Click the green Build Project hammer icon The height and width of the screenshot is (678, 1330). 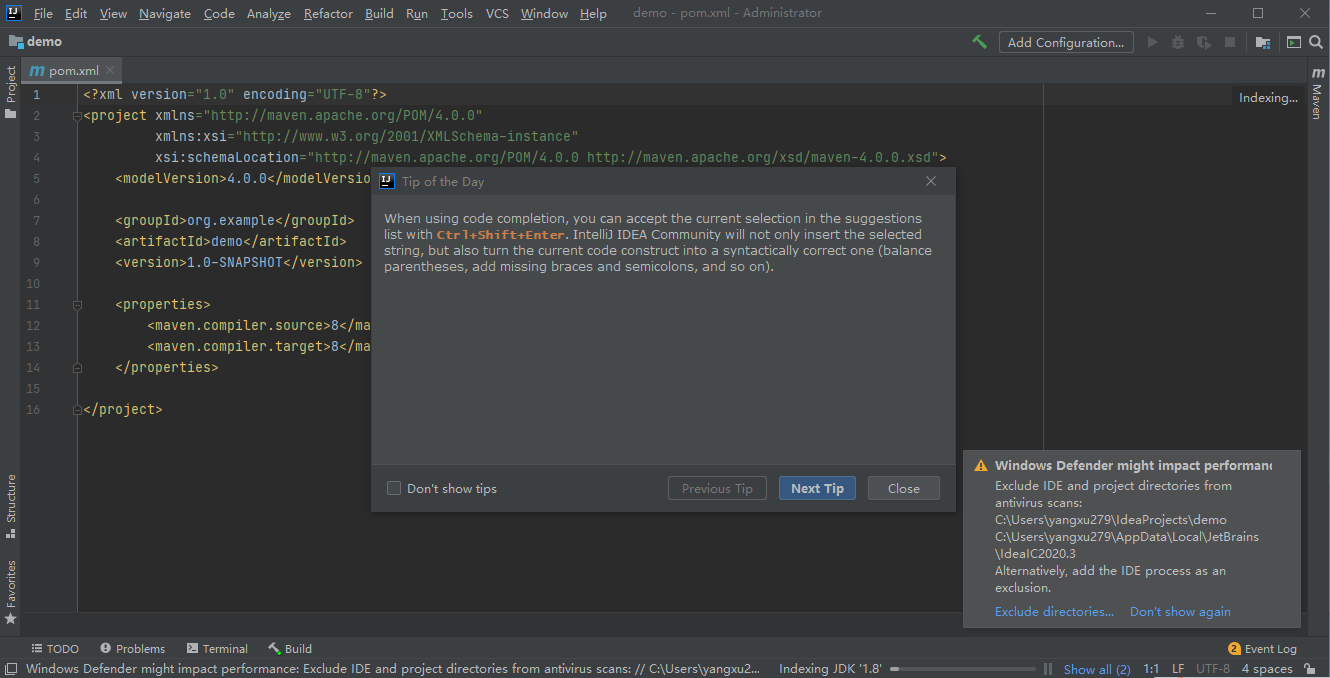(x=979, y=42)
